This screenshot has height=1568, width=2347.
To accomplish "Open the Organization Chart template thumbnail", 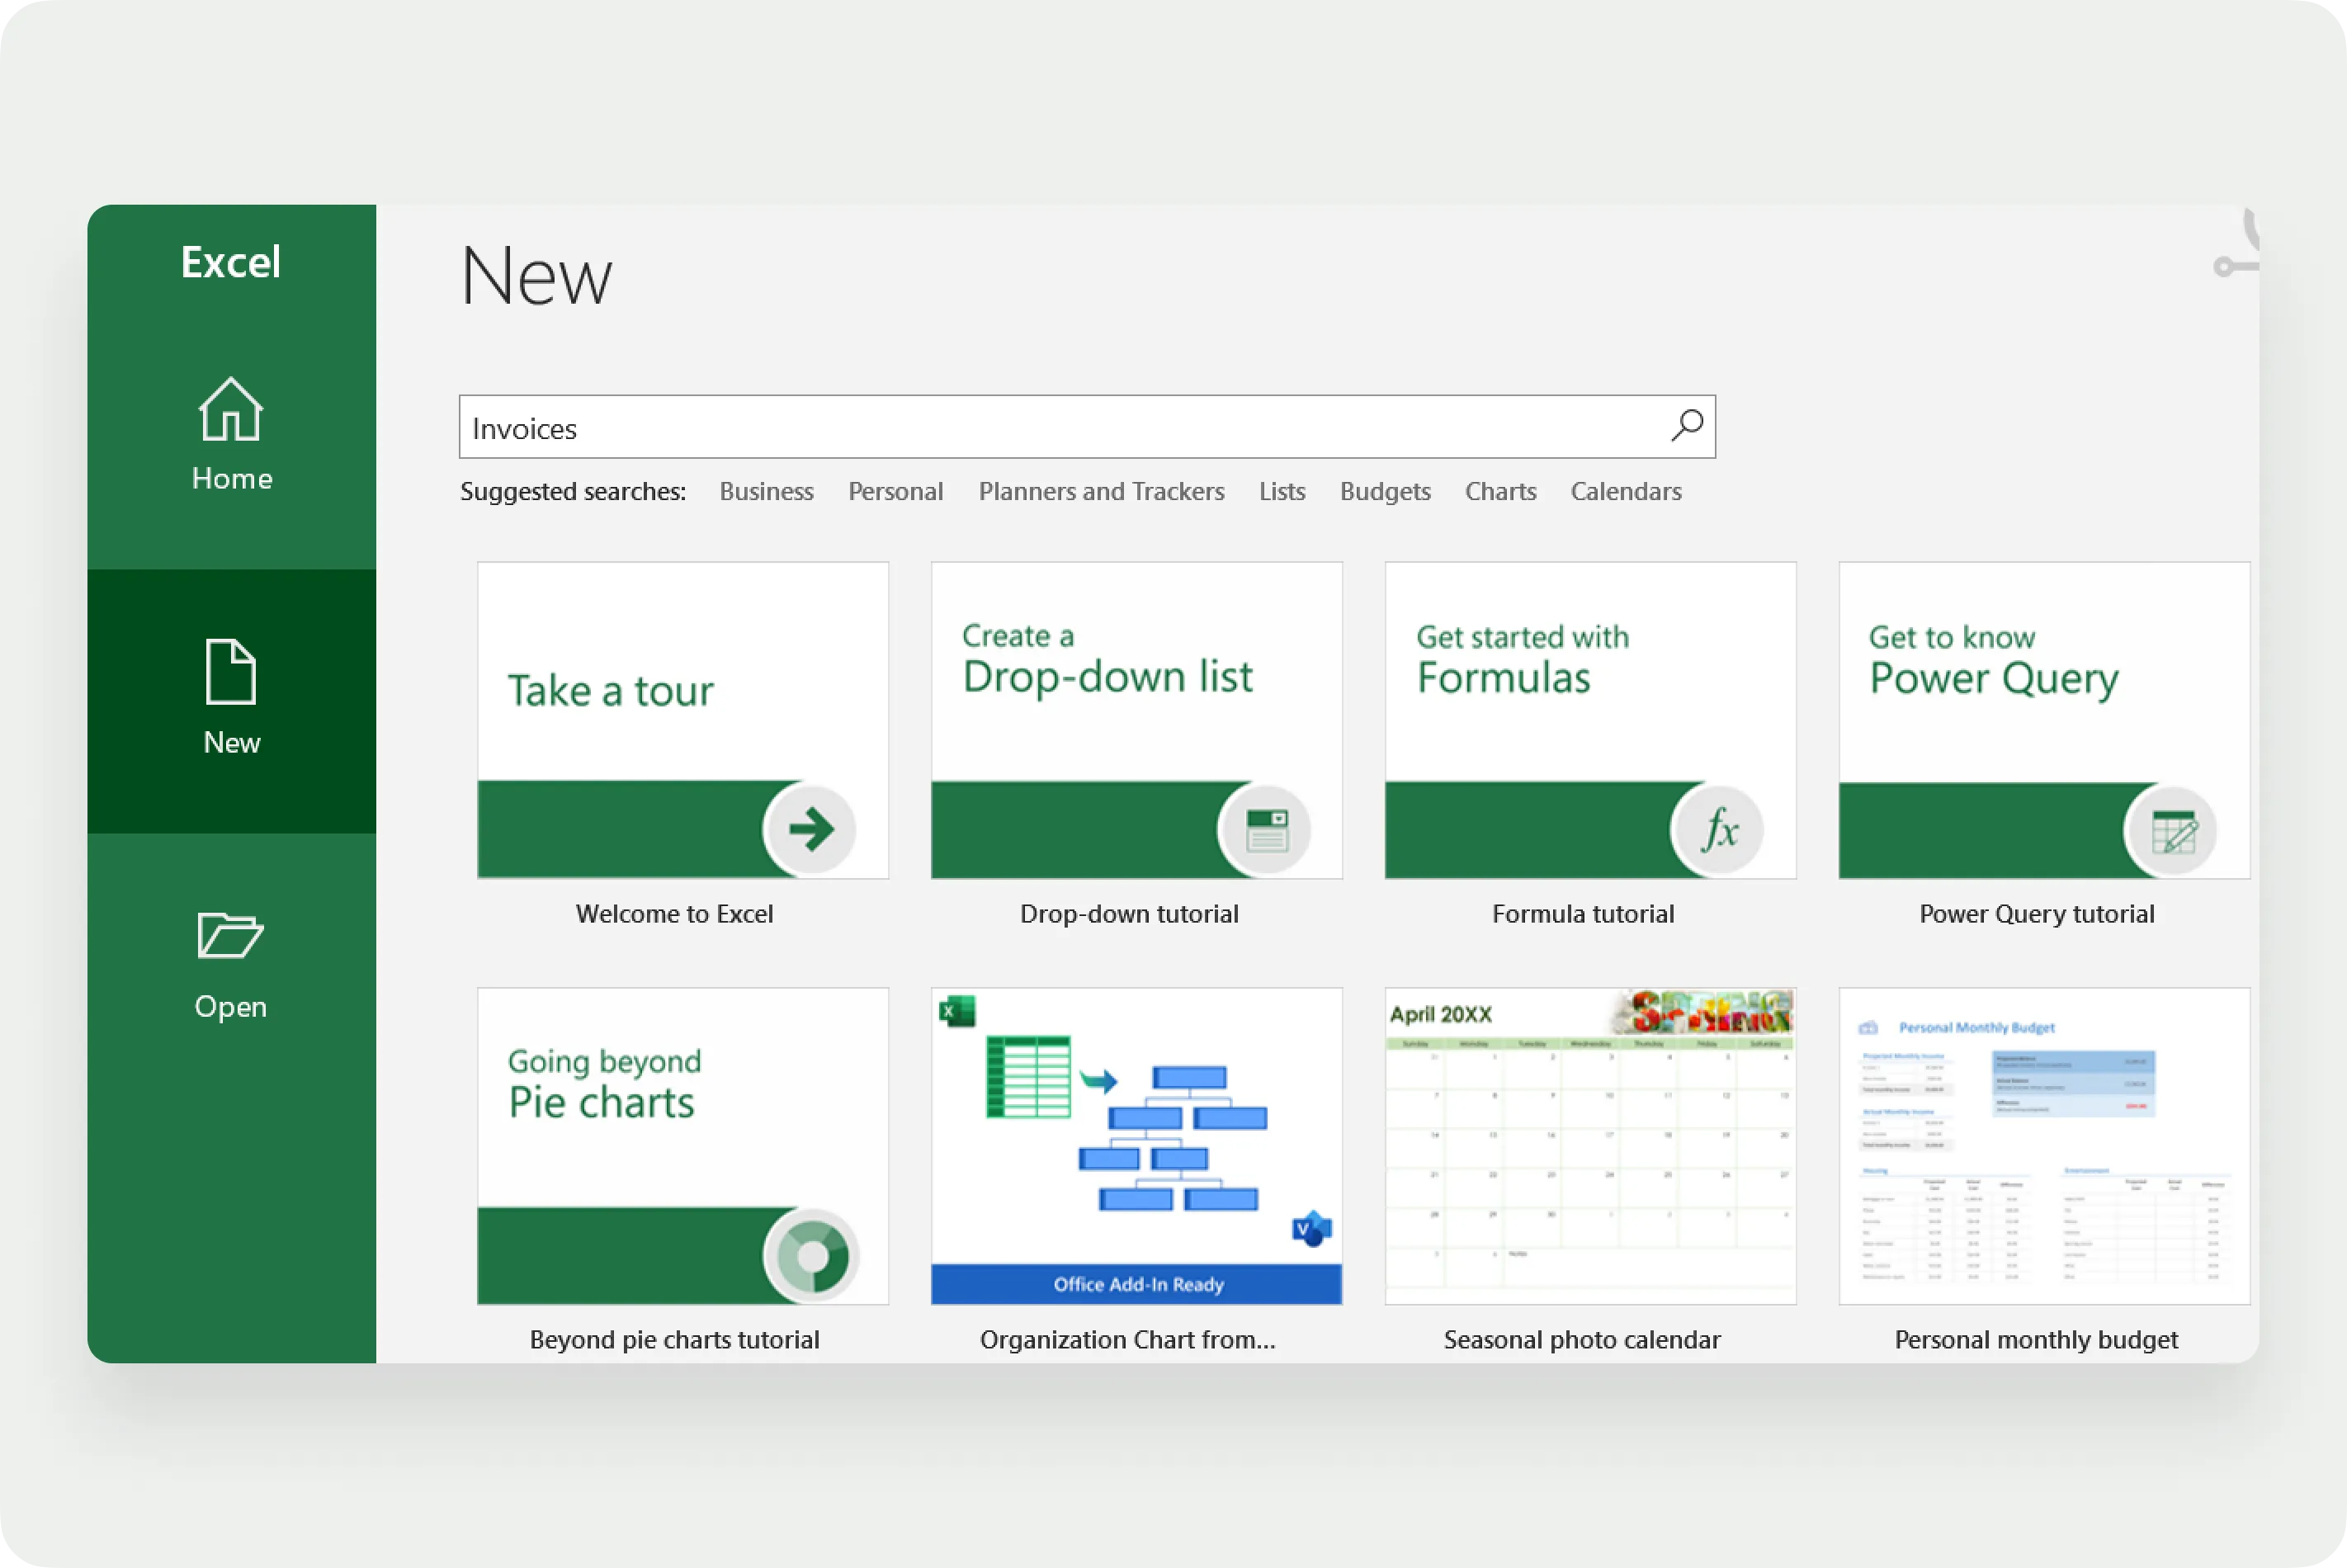I will click(1136, 1147).
